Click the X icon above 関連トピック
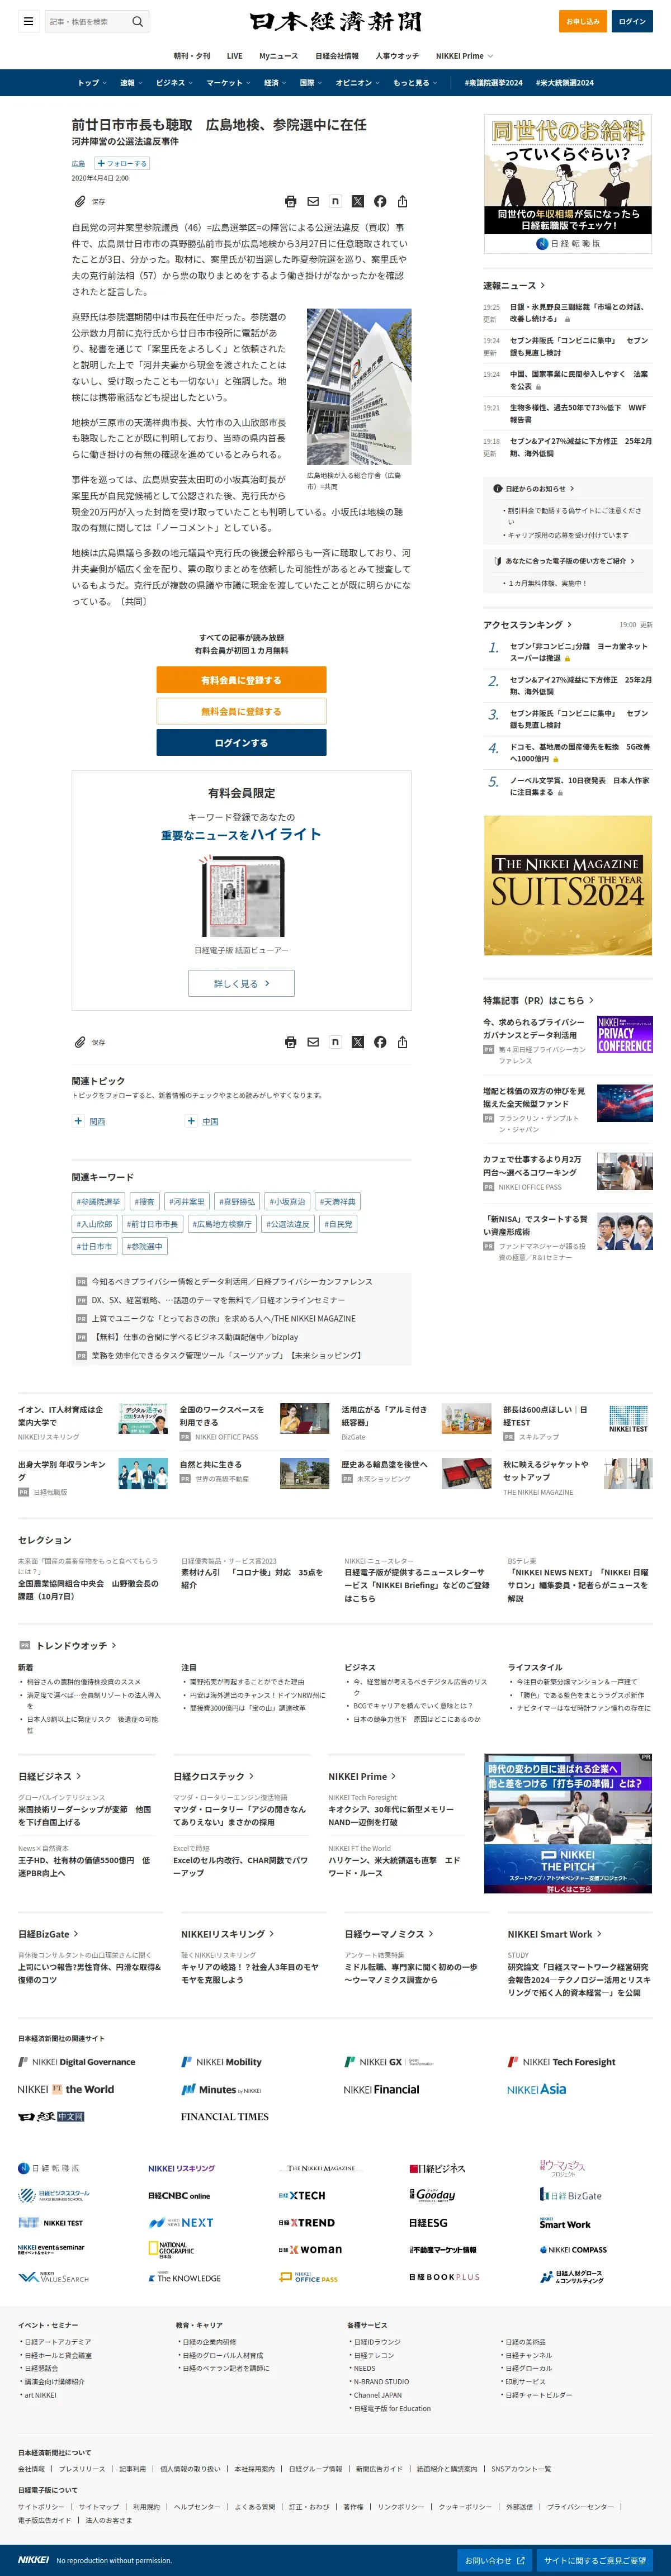This screenshot has height=2576, width=671. click(x=358, y=1042)
